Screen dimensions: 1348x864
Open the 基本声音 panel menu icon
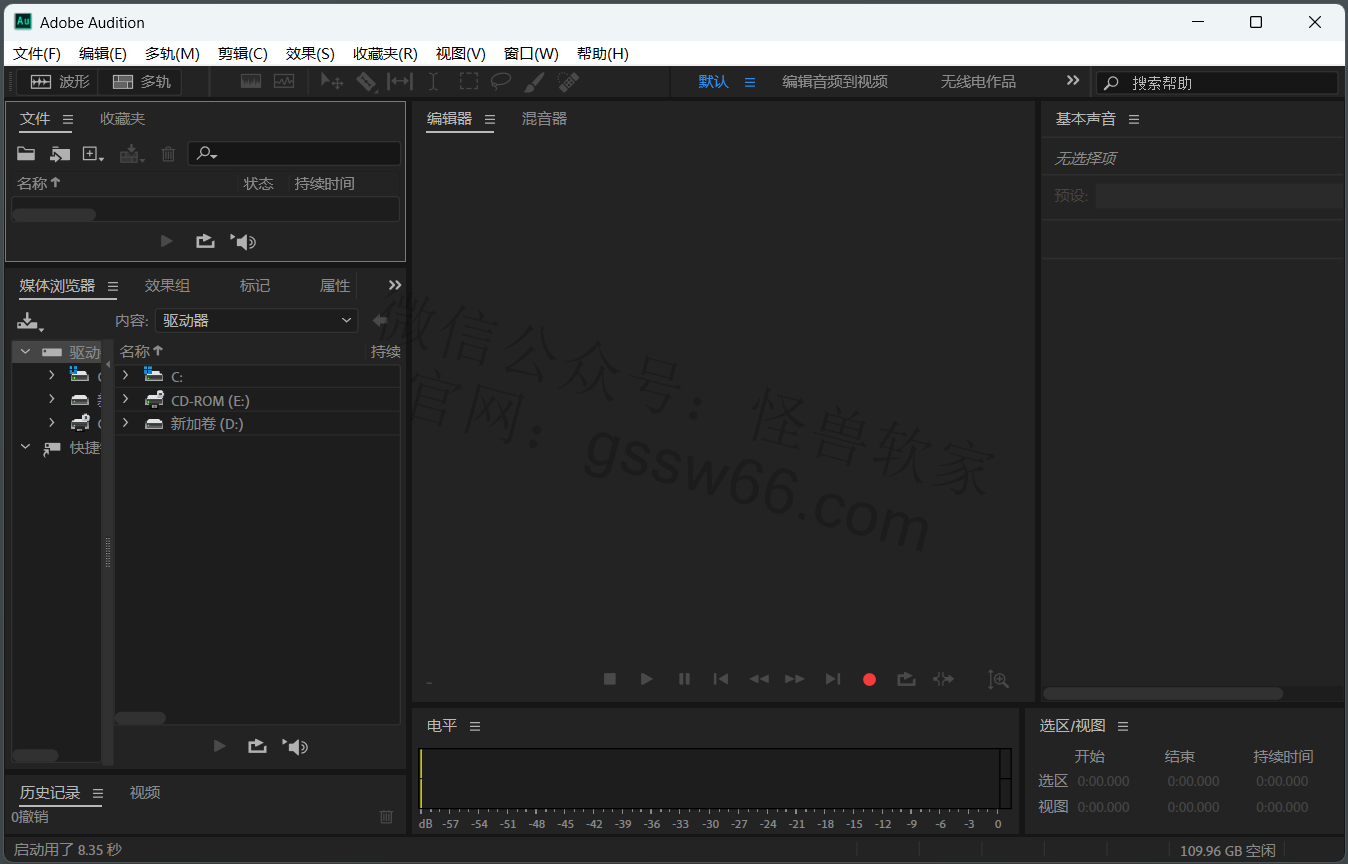pos(1134,119)
